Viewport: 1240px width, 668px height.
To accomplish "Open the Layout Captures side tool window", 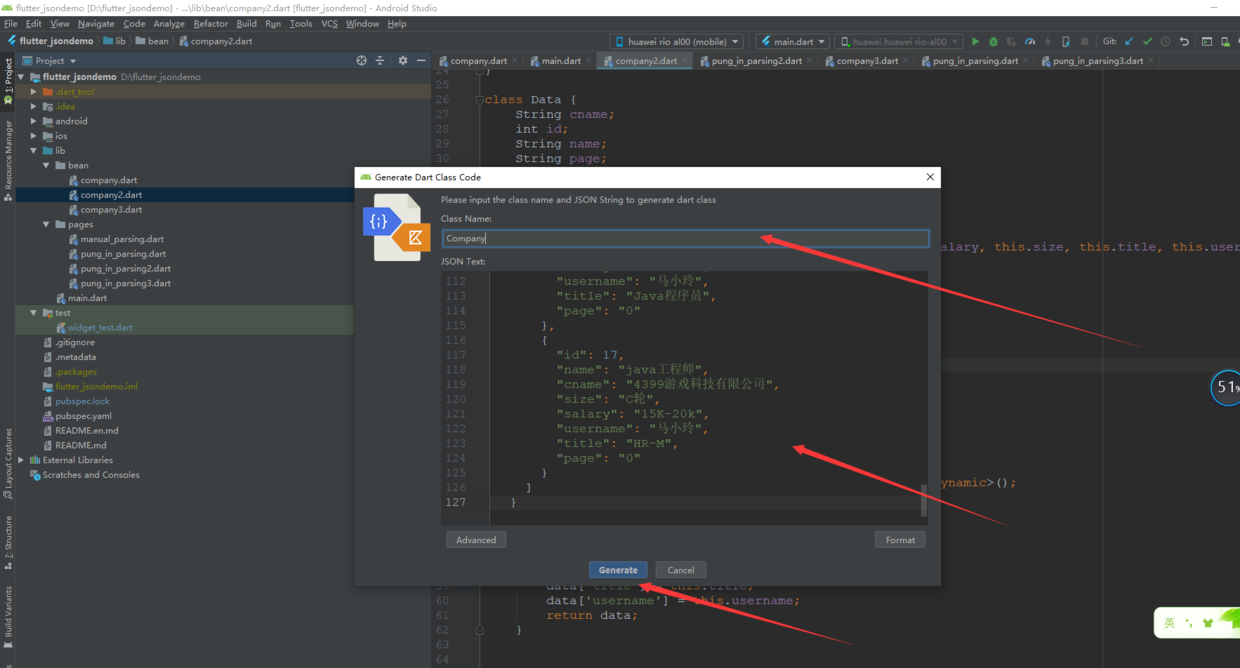I will pyautogui.click(x=8, y=464).
